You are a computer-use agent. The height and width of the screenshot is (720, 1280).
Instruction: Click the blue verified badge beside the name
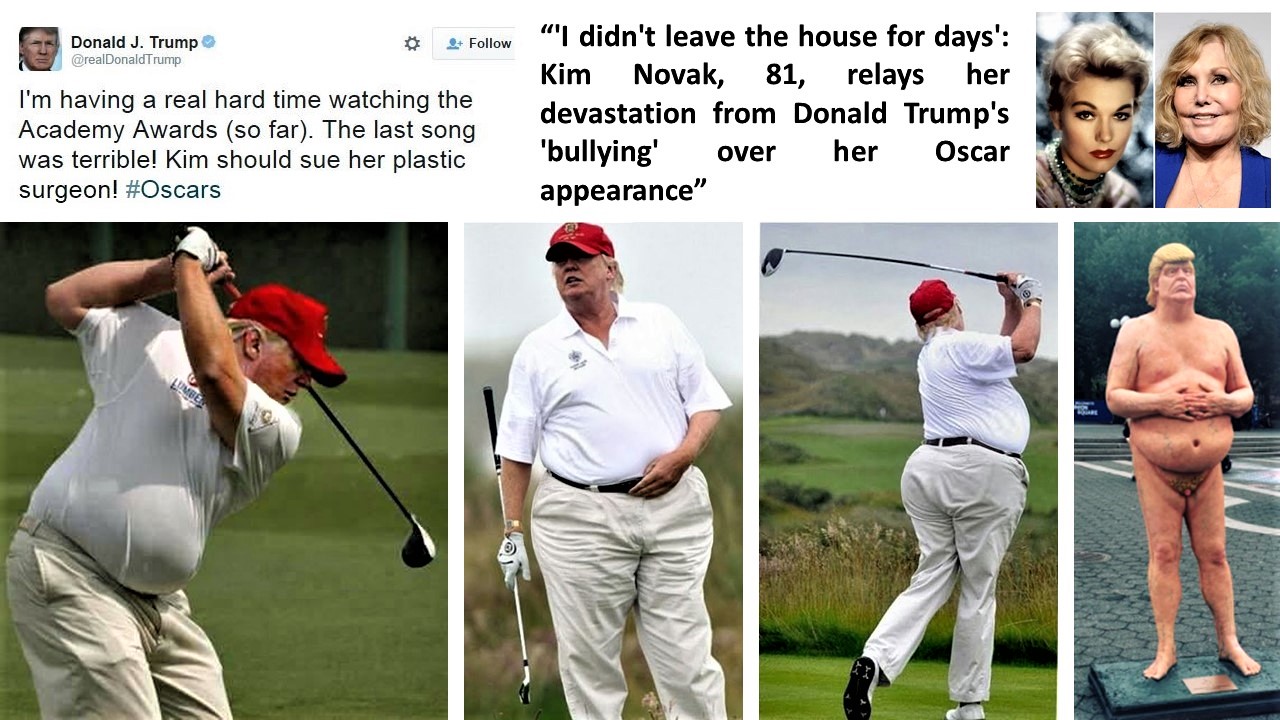click(x=209, y=42)
